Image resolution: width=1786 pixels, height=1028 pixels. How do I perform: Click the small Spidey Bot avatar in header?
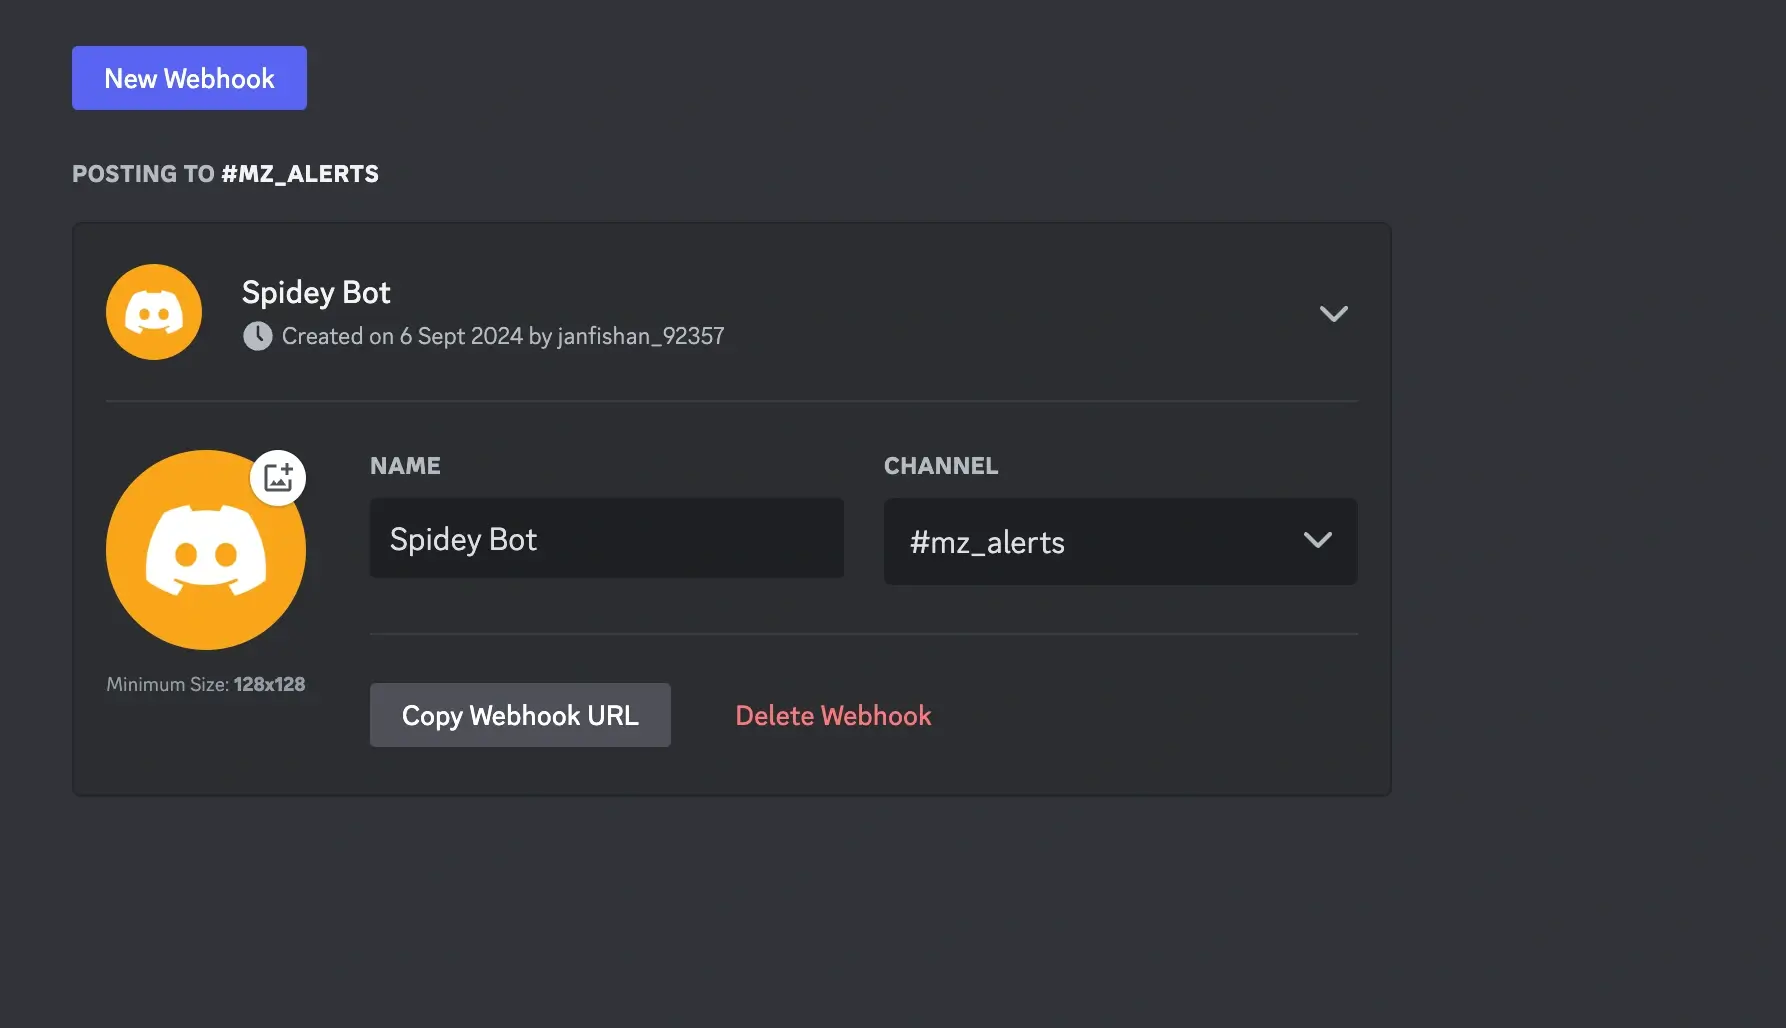(x=153, y=311)
